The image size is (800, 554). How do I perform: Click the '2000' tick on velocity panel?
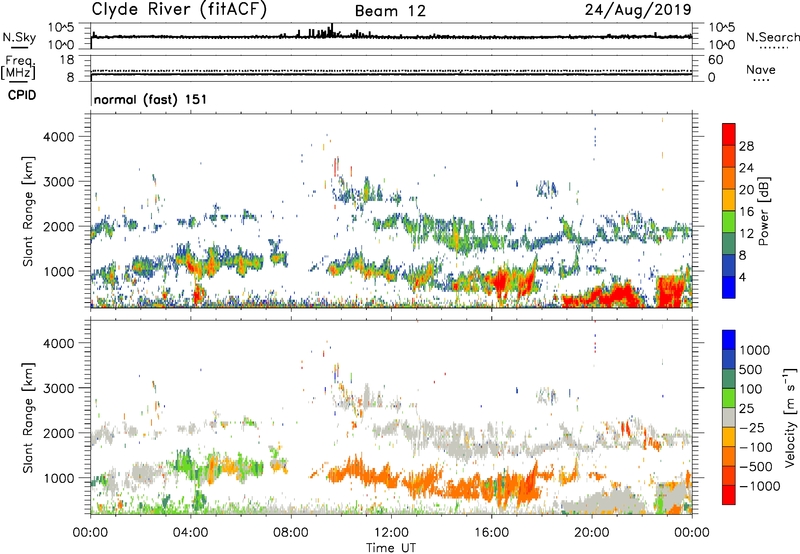click(59, 433)
